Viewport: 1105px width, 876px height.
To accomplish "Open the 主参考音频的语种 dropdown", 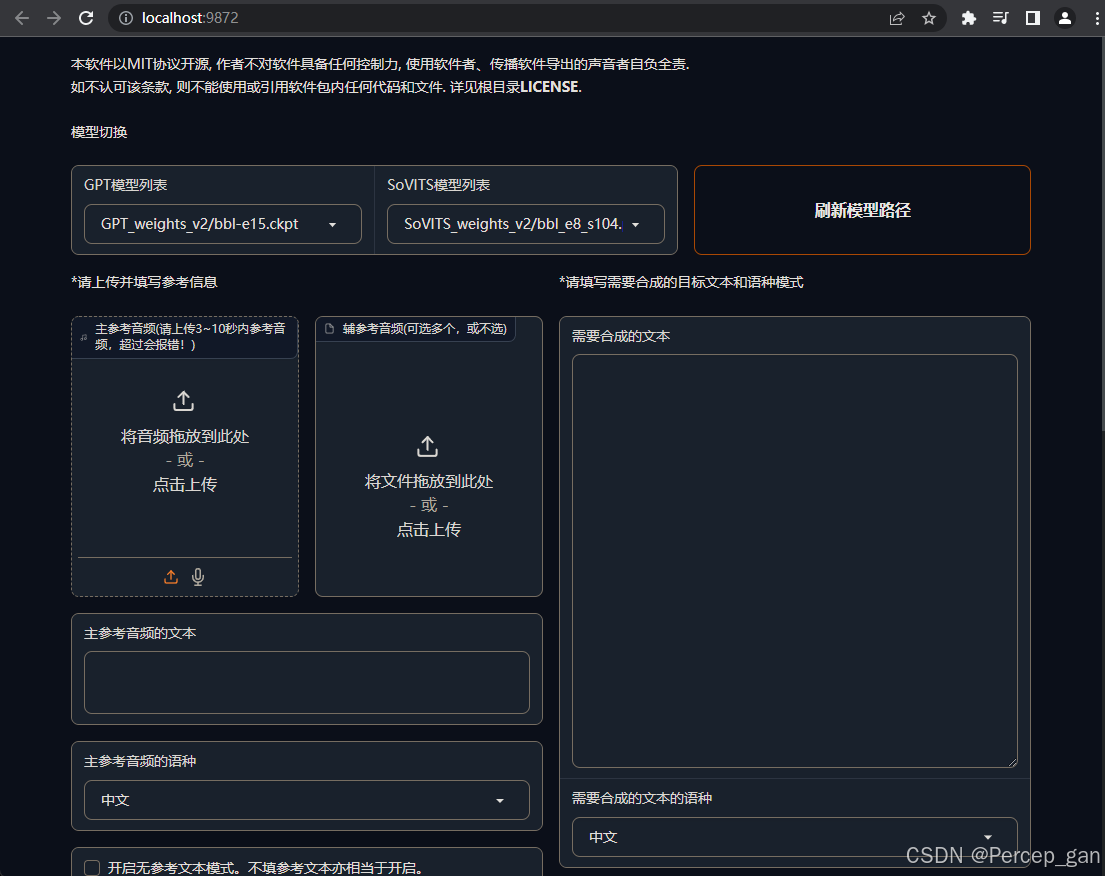I will point(307,800).
